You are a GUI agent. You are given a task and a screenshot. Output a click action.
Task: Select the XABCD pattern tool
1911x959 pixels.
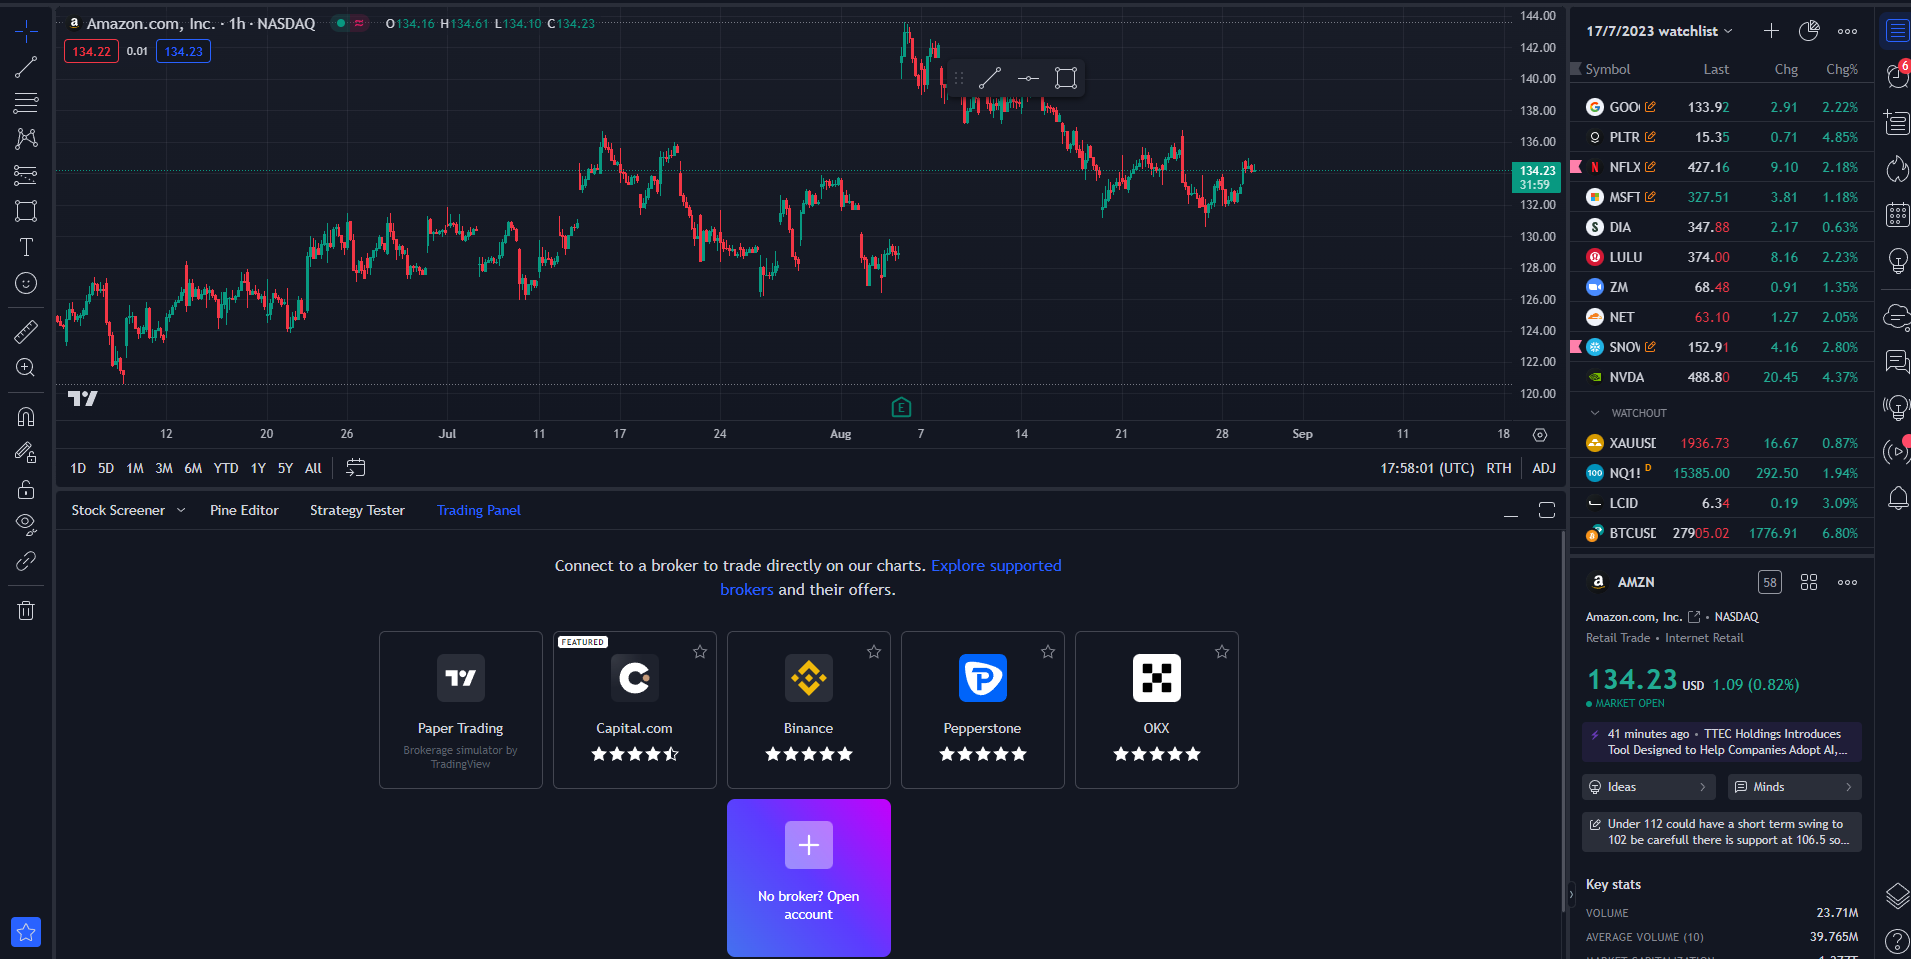click(x=26, y=138)
